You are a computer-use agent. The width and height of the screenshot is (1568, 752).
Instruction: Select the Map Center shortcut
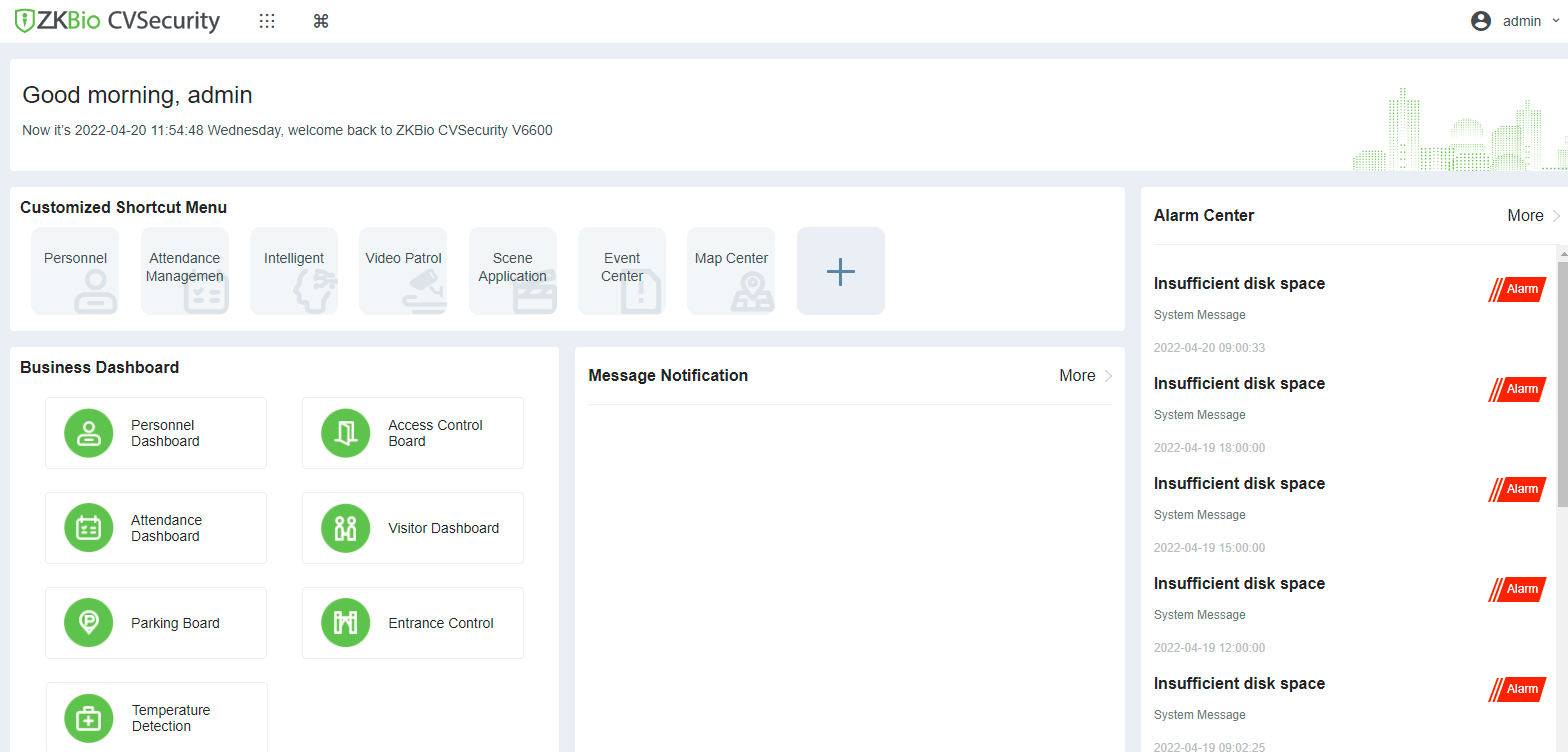pyautogui.click(x=731, y=271)
